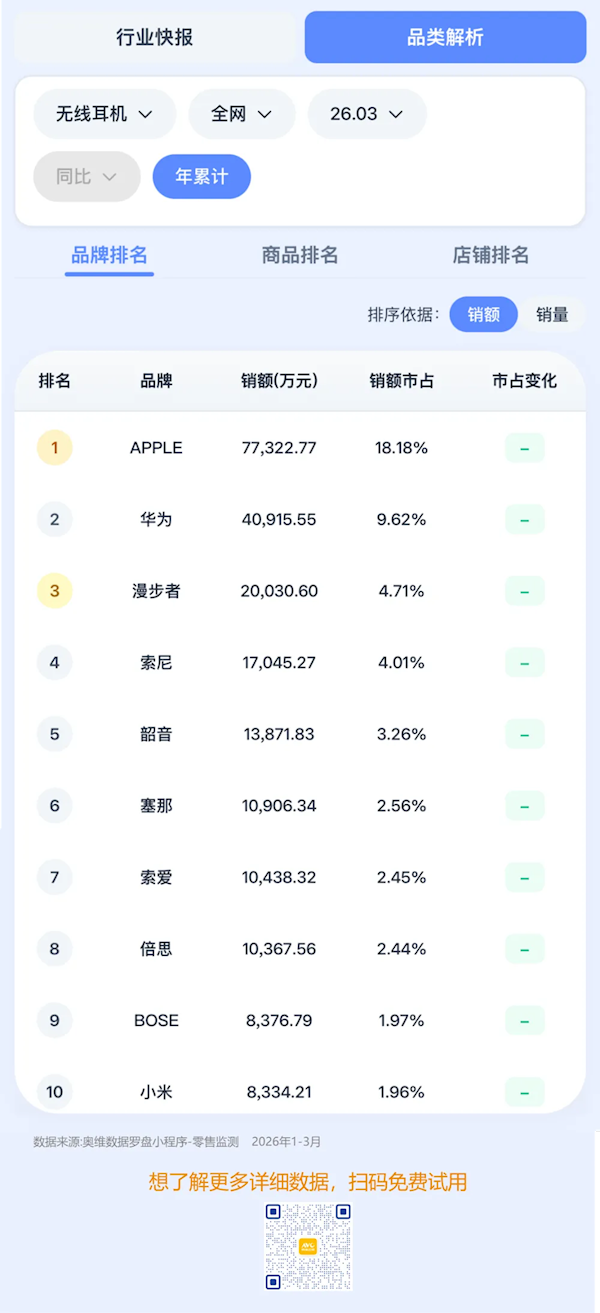Click the rank 3 yellow badge

pyautogui.click(x=55, y=591)
